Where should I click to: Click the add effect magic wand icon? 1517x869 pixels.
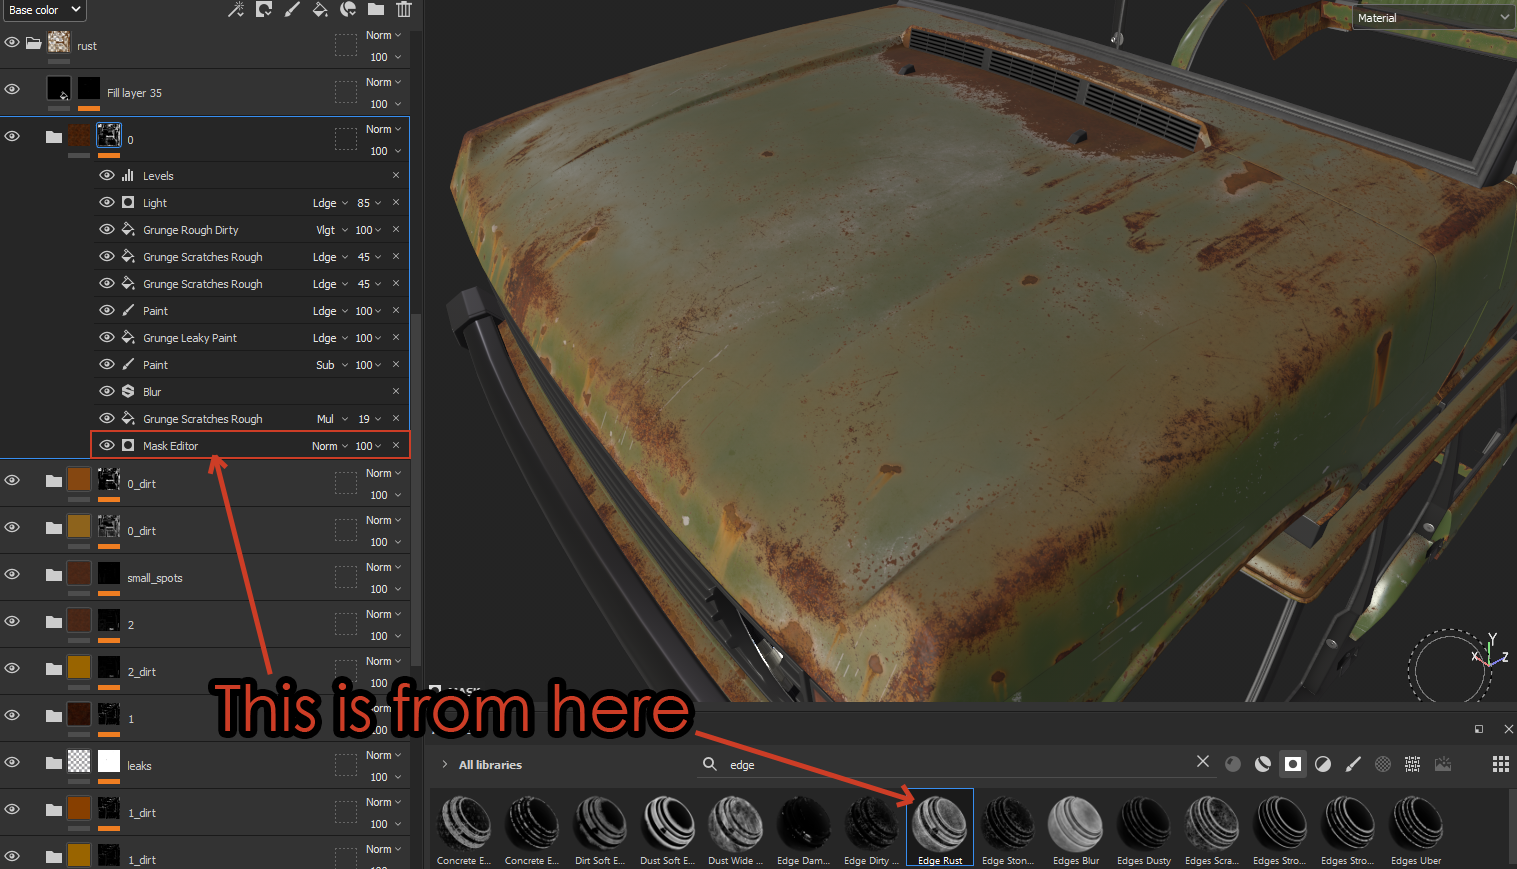[236, 10]
